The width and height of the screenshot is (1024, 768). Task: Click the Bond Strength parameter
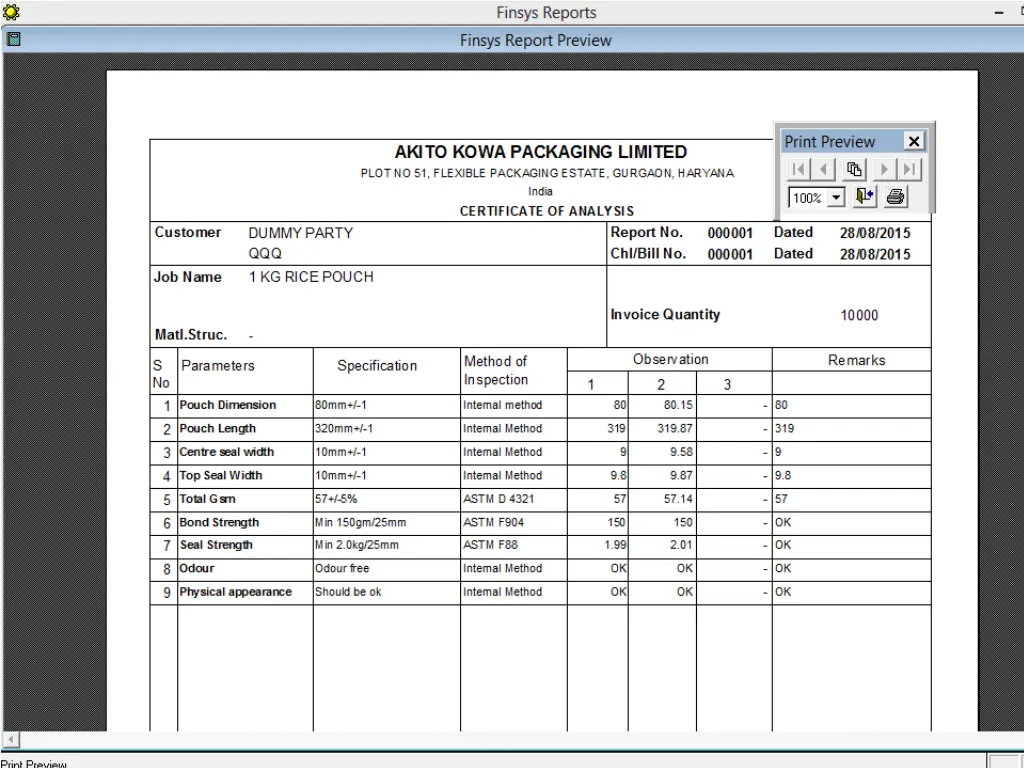(219, 522)
